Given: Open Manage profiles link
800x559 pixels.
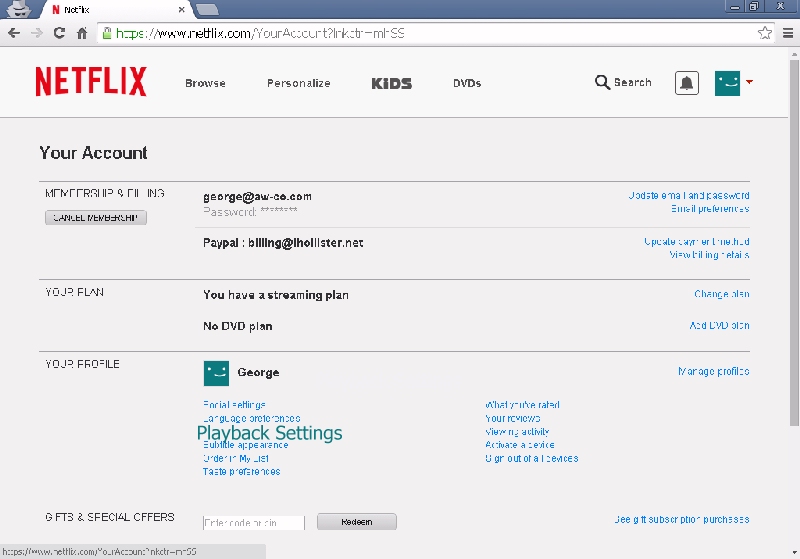Looking at the screenshot, I should click(714, 371).
